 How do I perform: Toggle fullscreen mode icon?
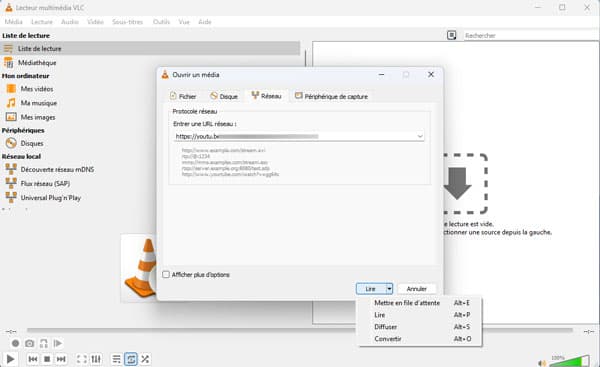[82, 359]
